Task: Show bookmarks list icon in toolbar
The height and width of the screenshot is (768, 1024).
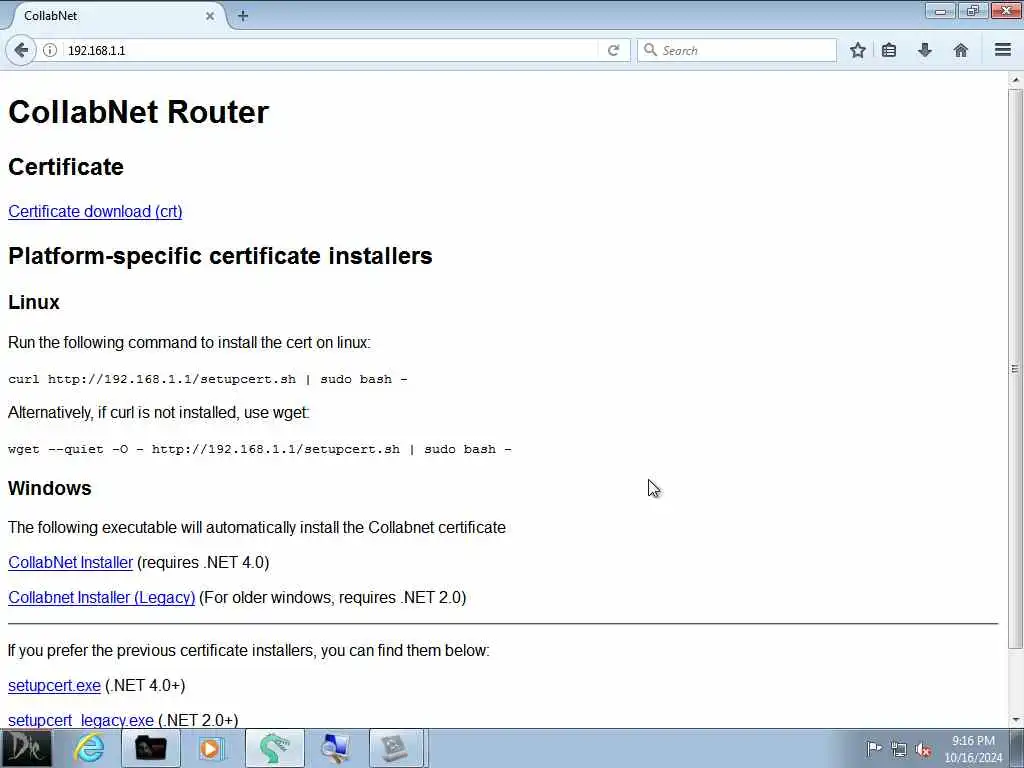Action: click(889, 50)
